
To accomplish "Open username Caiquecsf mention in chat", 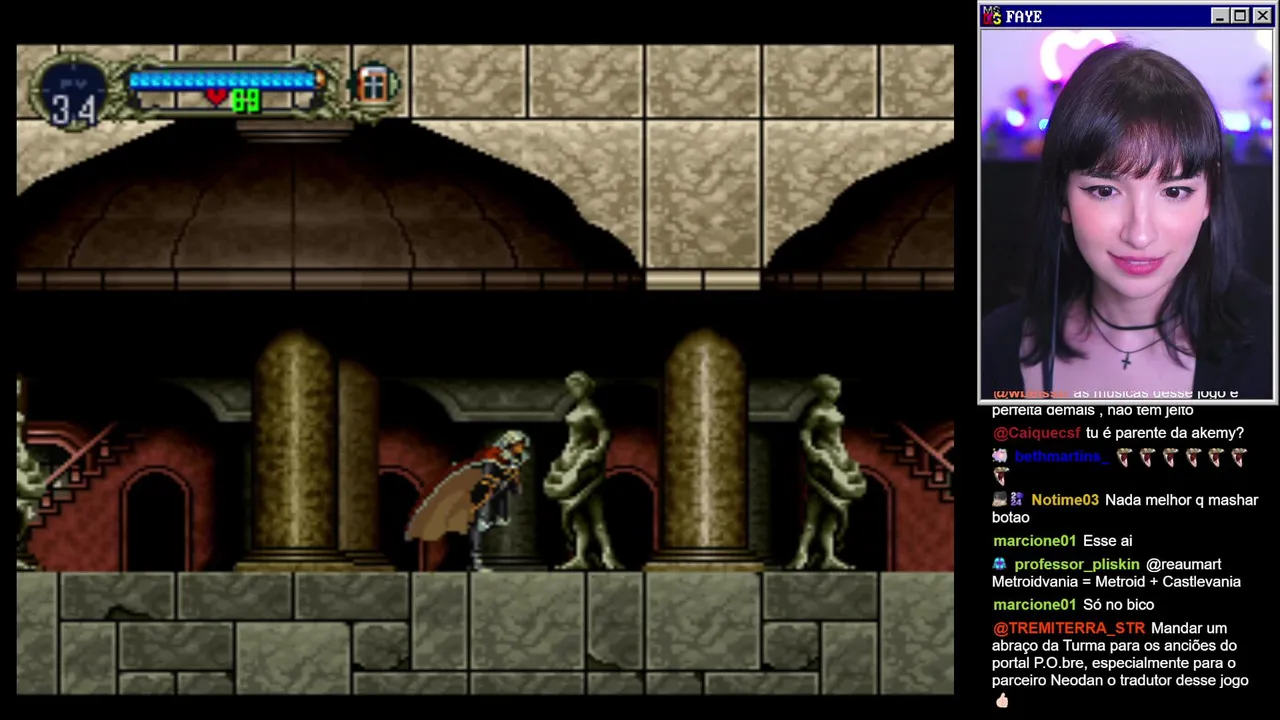I will tap(1037, 433).
